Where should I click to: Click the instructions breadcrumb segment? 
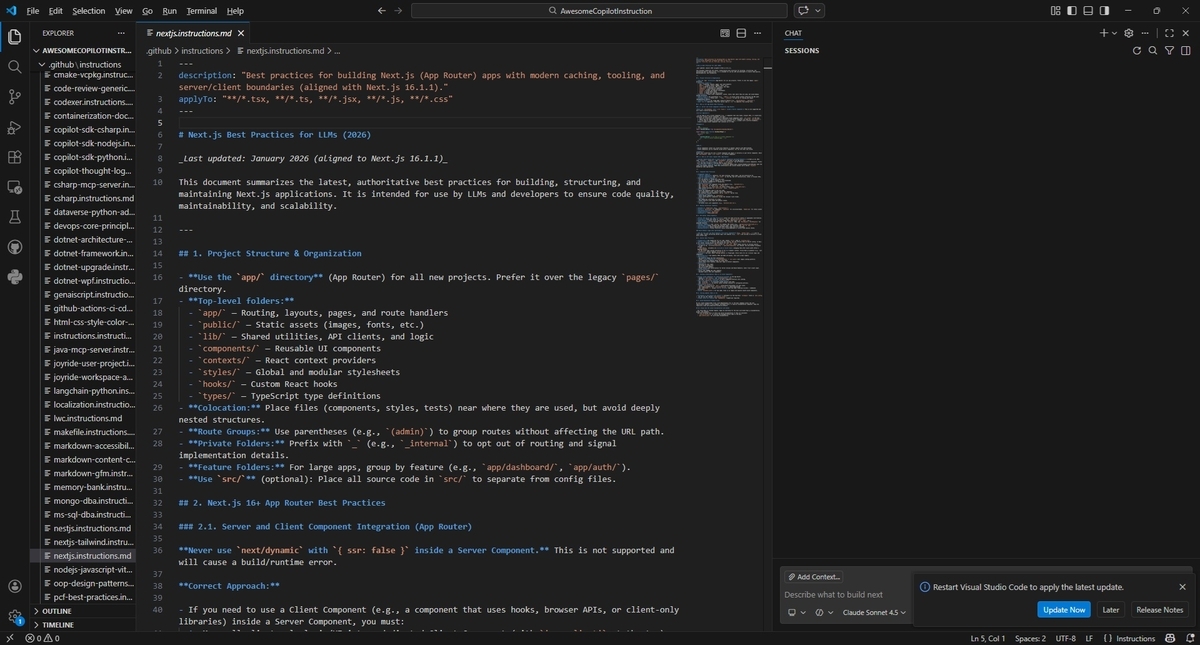202,50
